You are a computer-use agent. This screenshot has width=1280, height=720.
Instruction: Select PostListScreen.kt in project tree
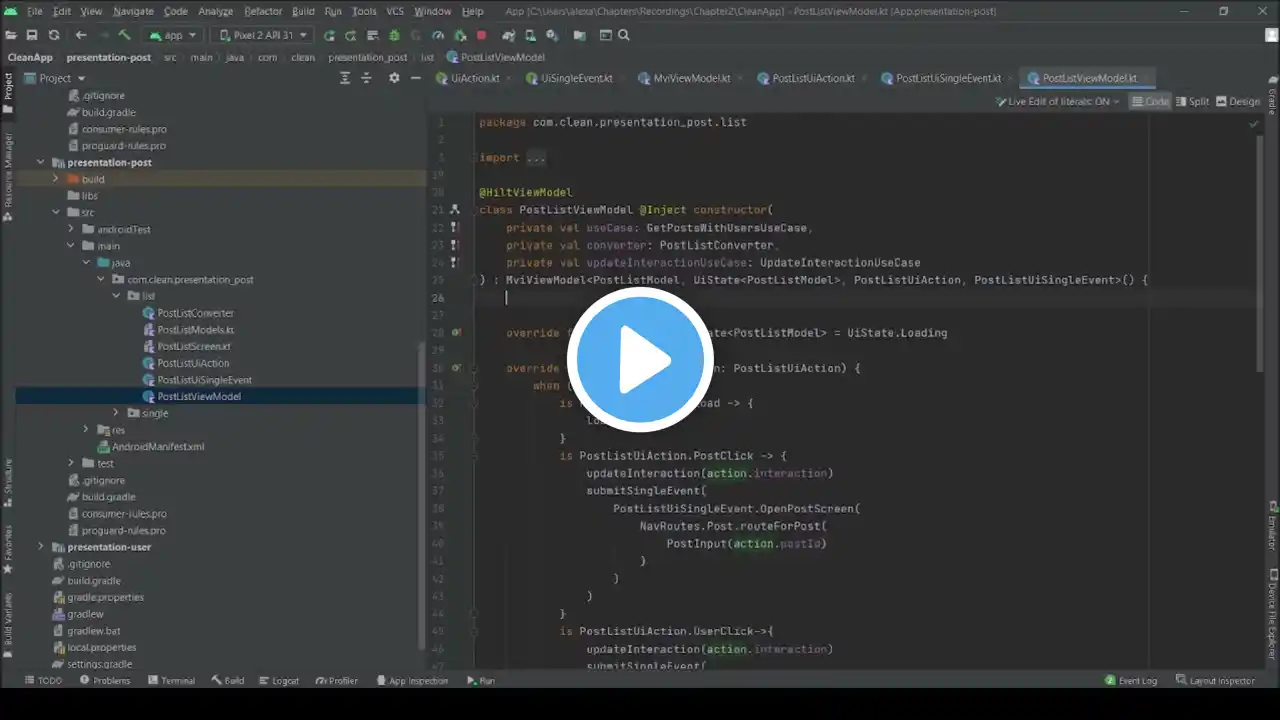click(x=193, y=346)
